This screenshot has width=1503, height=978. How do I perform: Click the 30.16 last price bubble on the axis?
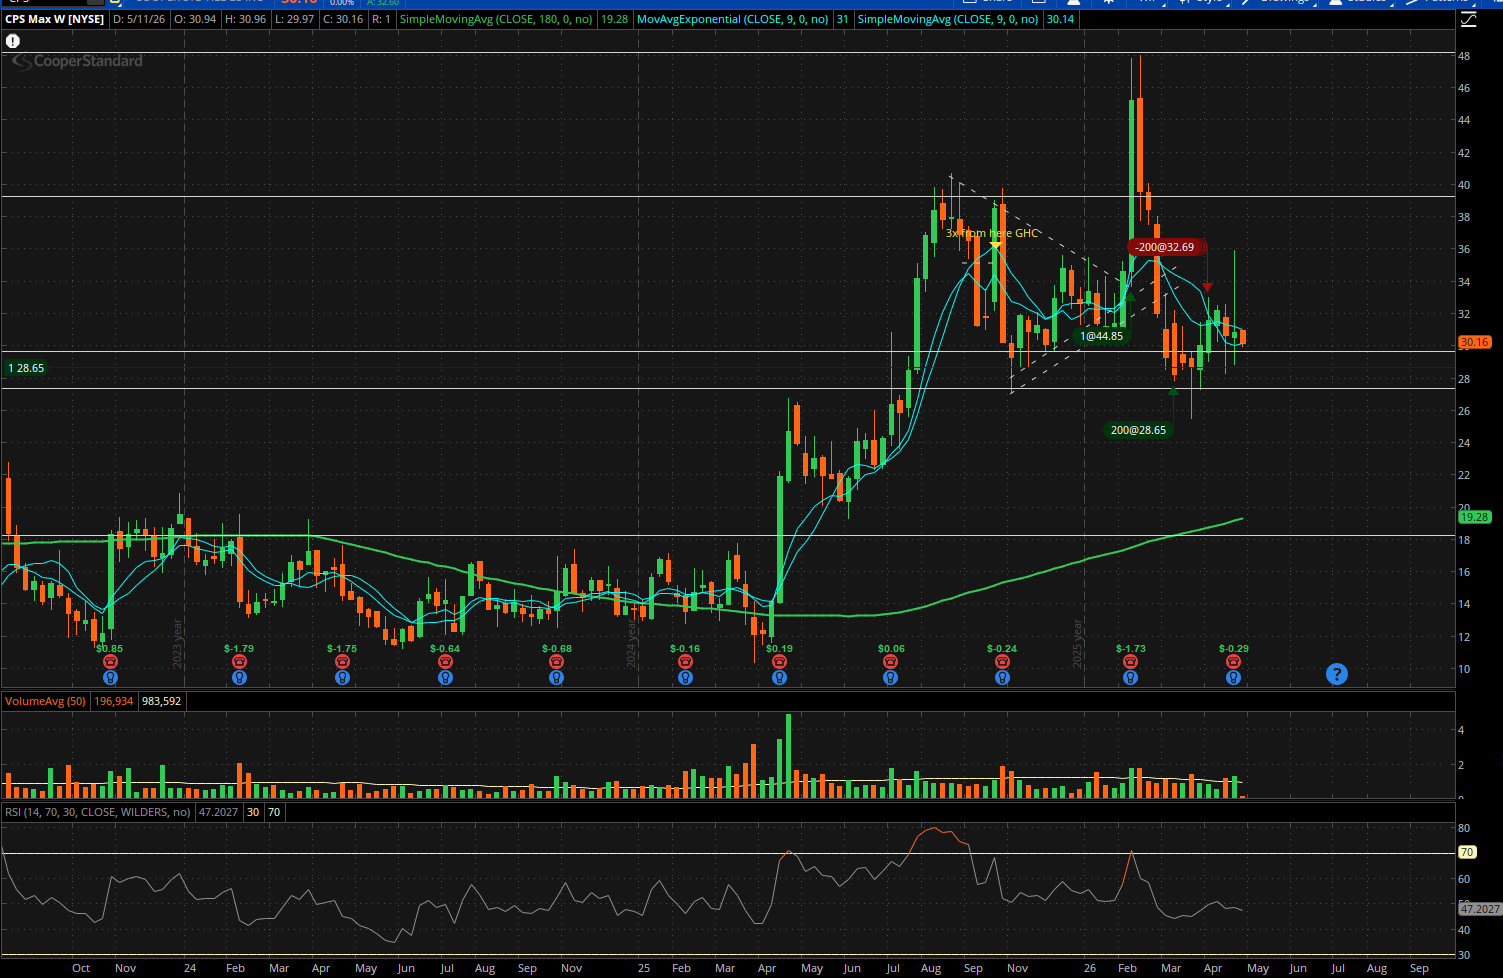click(1474, 342)
